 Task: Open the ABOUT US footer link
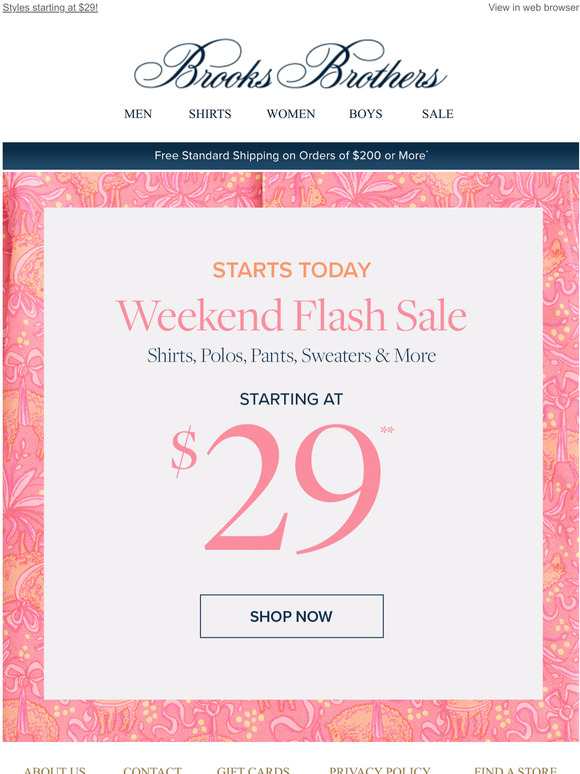pos(55,770)
